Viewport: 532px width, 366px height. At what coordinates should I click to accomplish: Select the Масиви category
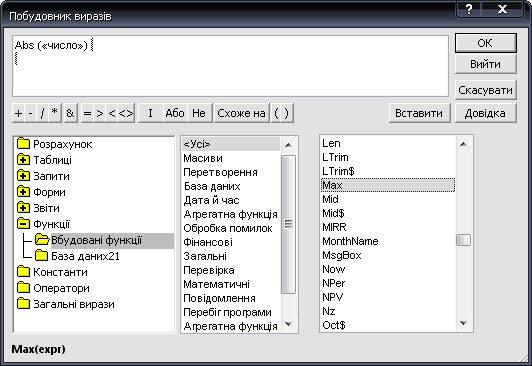(x=231, y=158)
